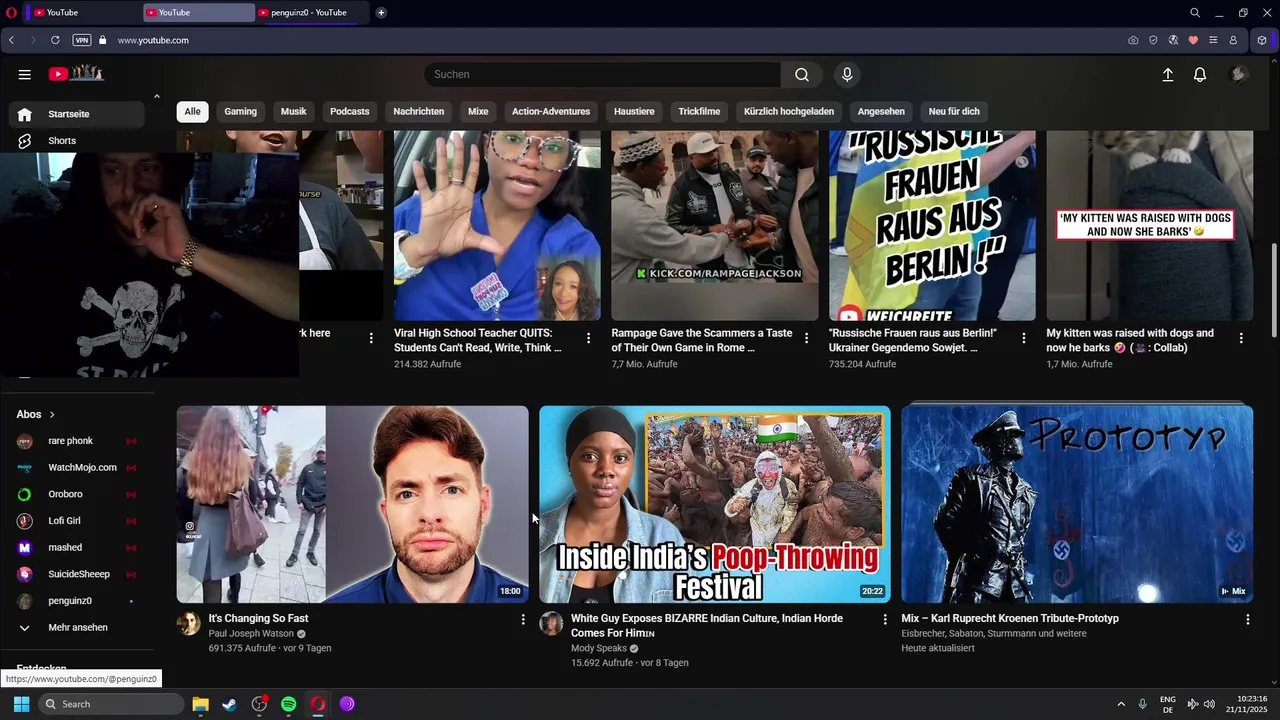Select the Neu für dich chip
This screenshot has width=1280, height=720.
(954, 111)
